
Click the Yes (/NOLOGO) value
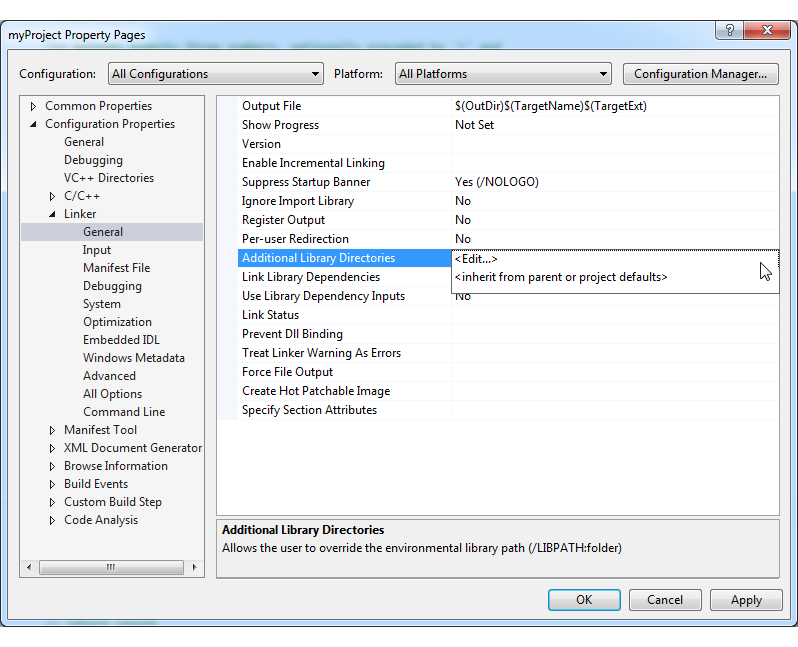click(497, 182)
